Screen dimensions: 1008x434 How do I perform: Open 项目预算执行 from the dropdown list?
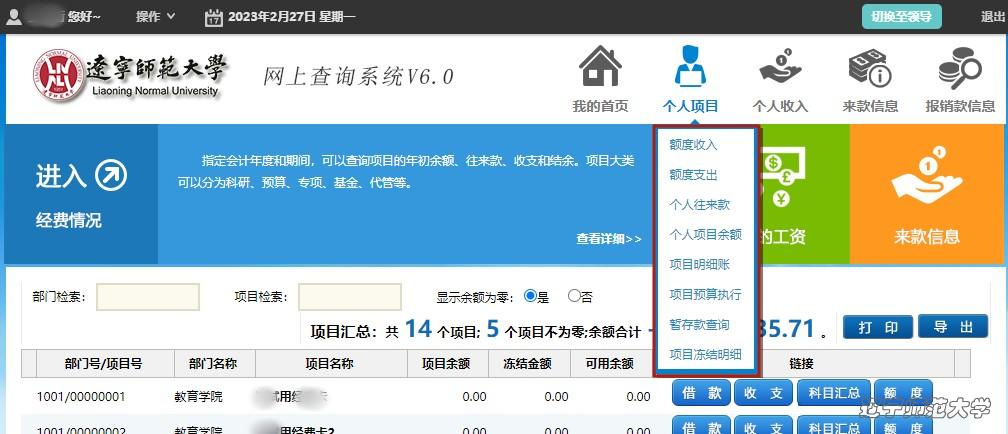tap(705, 295)
